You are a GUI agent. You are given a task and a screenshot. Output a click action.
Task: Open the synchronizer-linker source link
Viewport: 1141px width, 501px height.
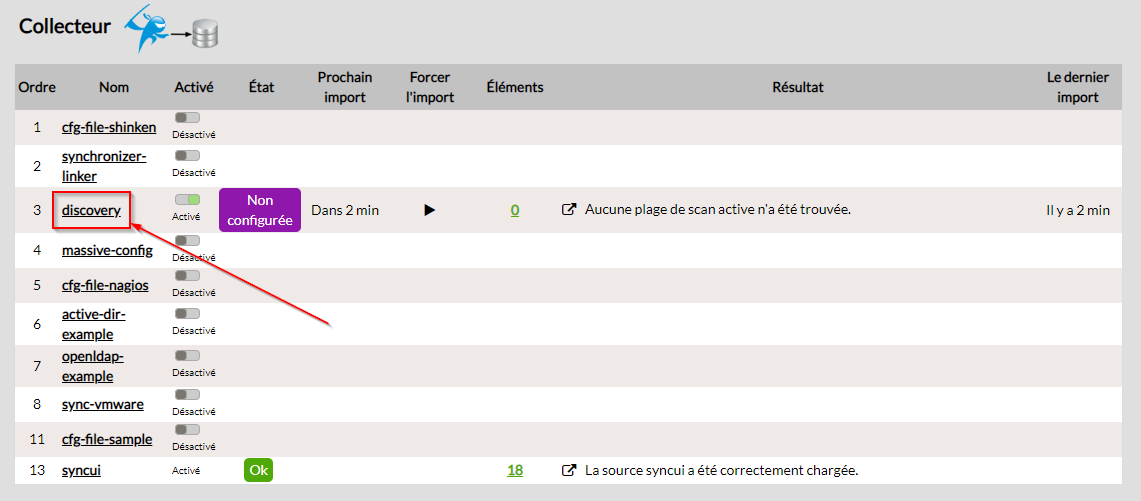coord(104,166)
